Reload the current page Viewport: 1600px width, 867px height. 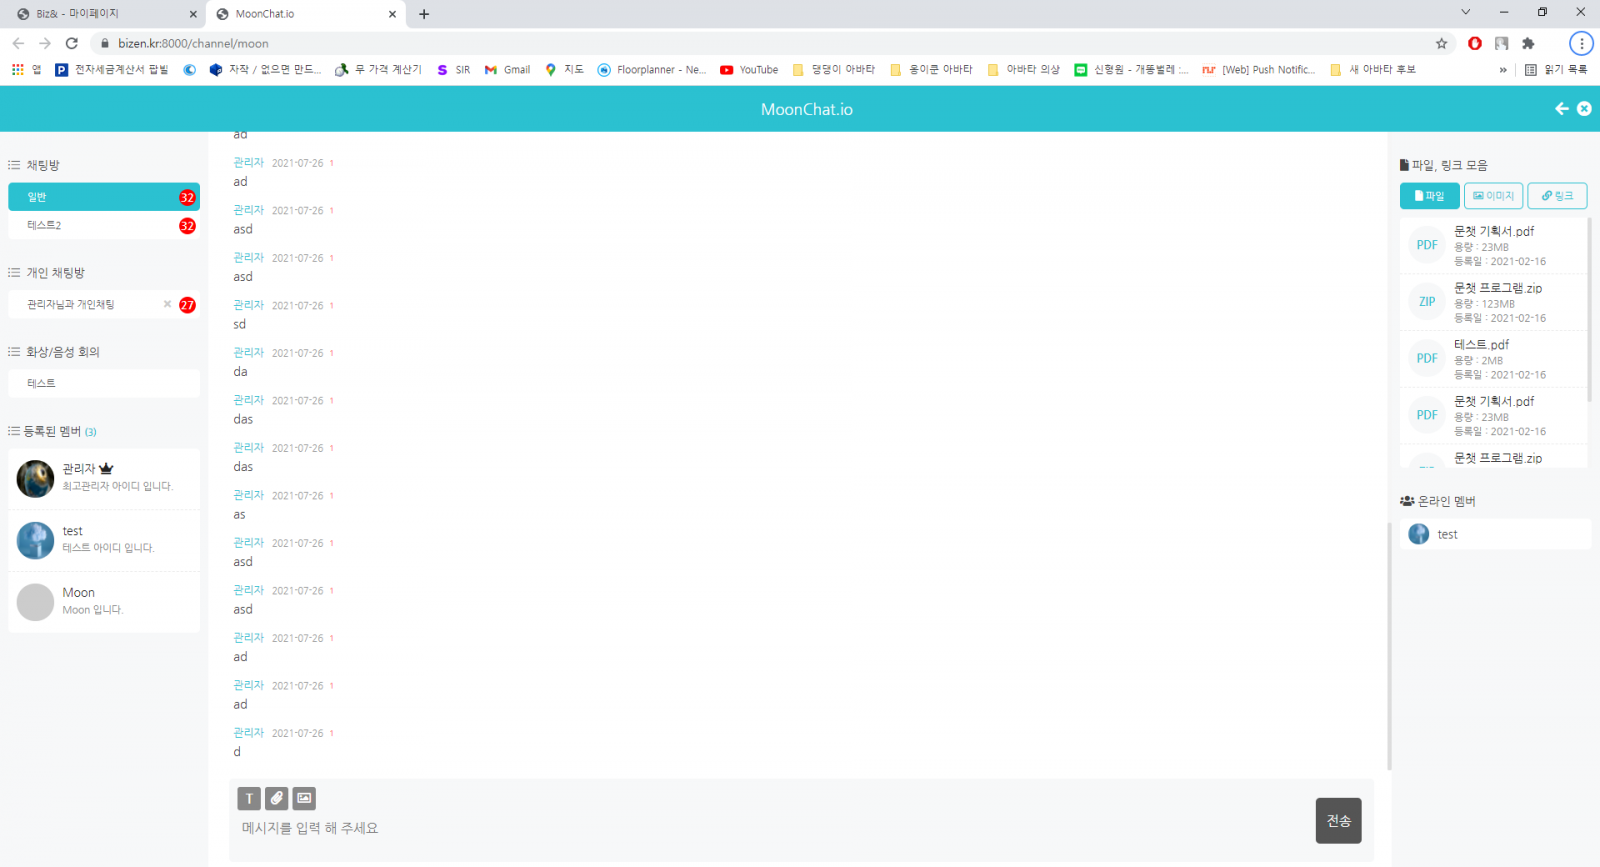pos(72,43)
